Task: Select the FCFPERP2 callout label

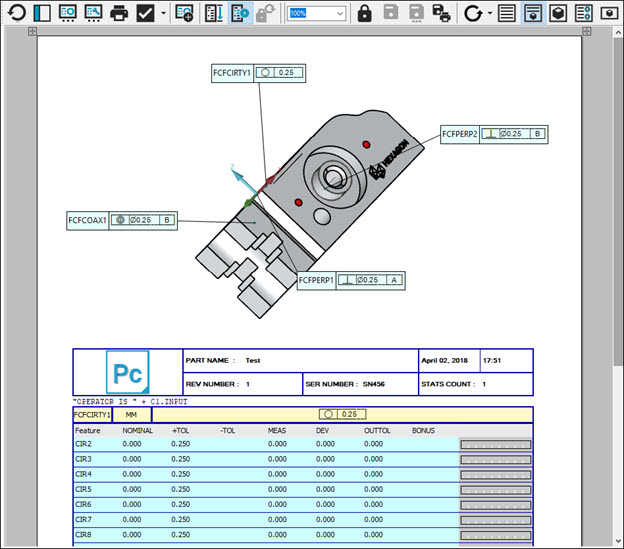Action: pos(461,133)
